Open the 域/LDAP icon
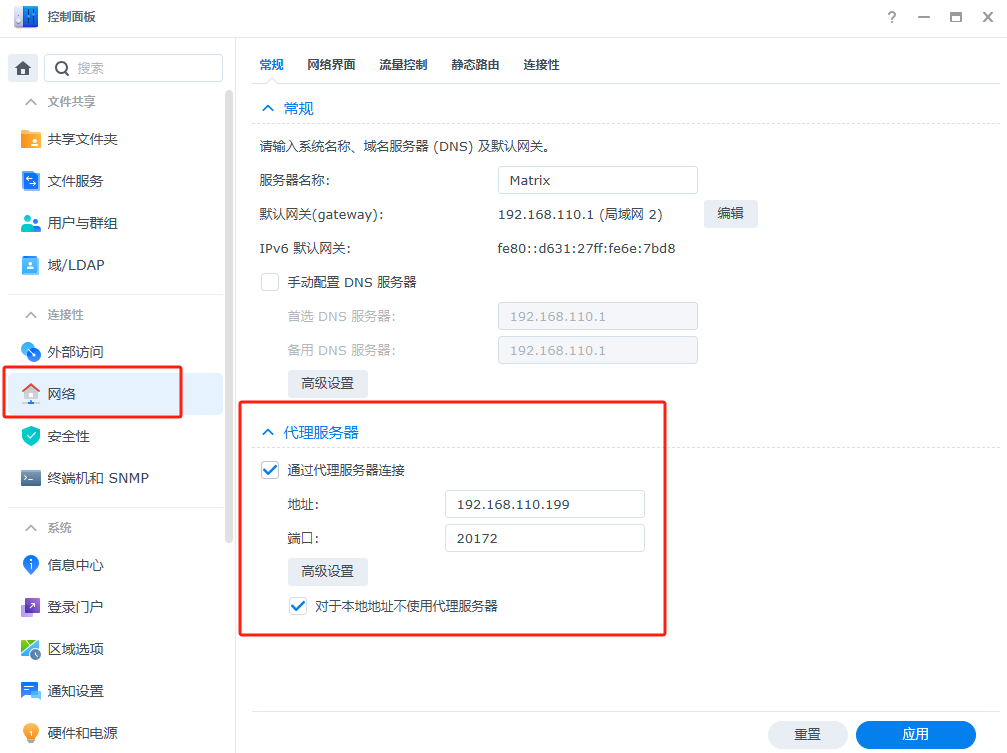The height and width of the screenshot is (753, 1007). [31, 265]
